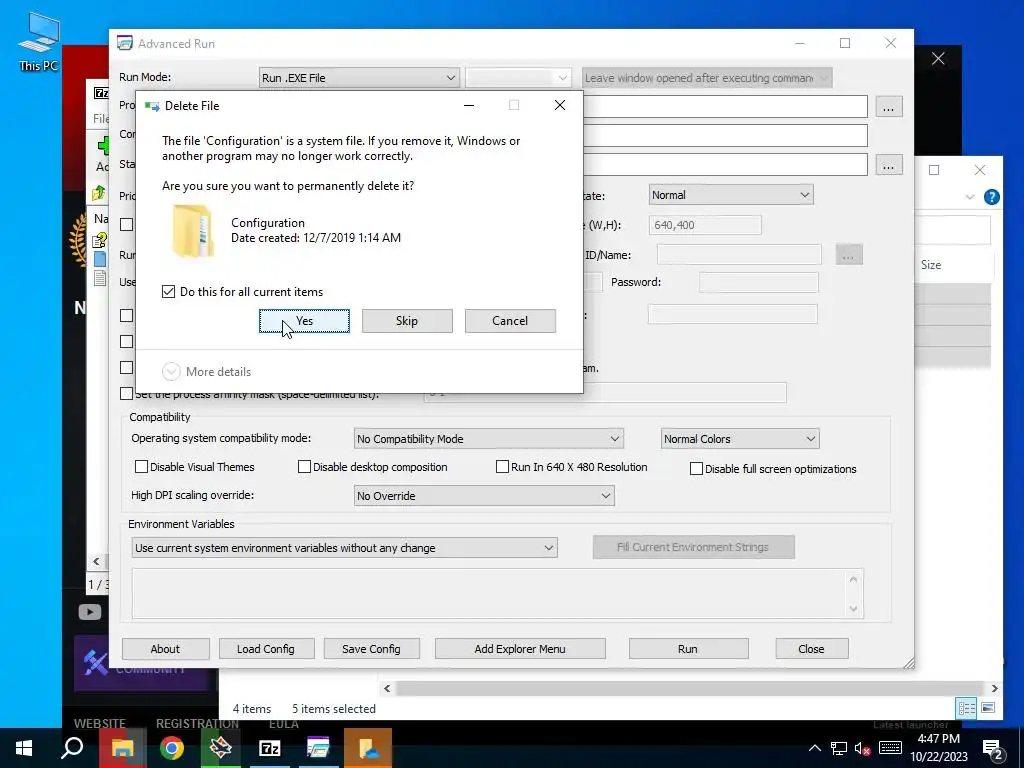Image resolution: width=1024 pixels, height=768 pixels.
Task: Open the network tray icon
Action: (839, 748)
